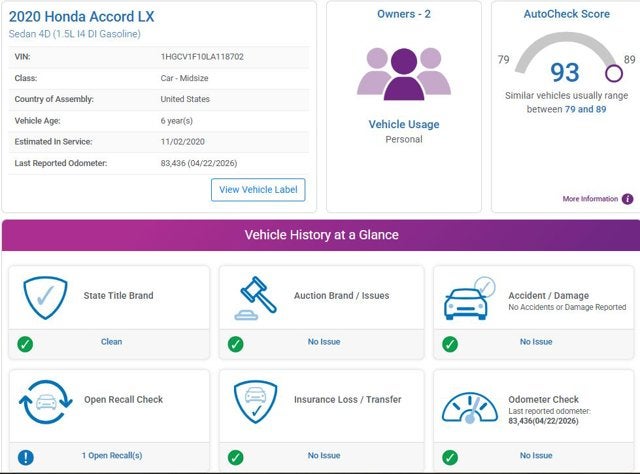Click the Owners - 2 heading
This screenshot has height=474, width=640.
[x=404, y=14]
